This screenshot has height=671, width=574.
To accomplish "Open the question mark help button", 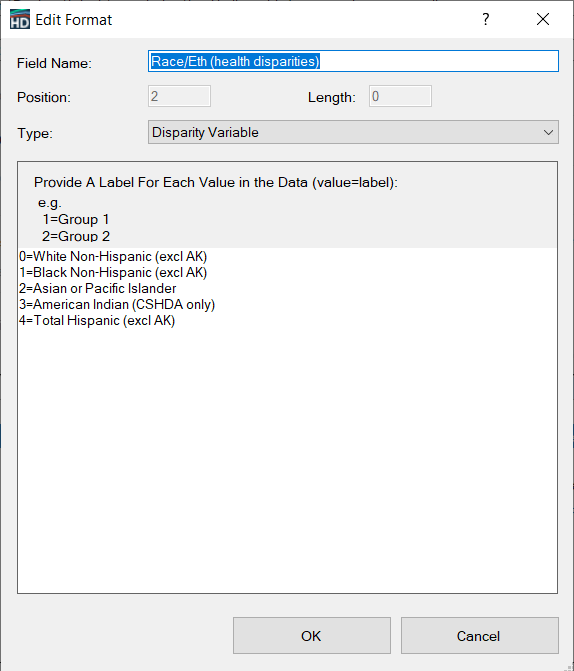I will tap(485, 19).
